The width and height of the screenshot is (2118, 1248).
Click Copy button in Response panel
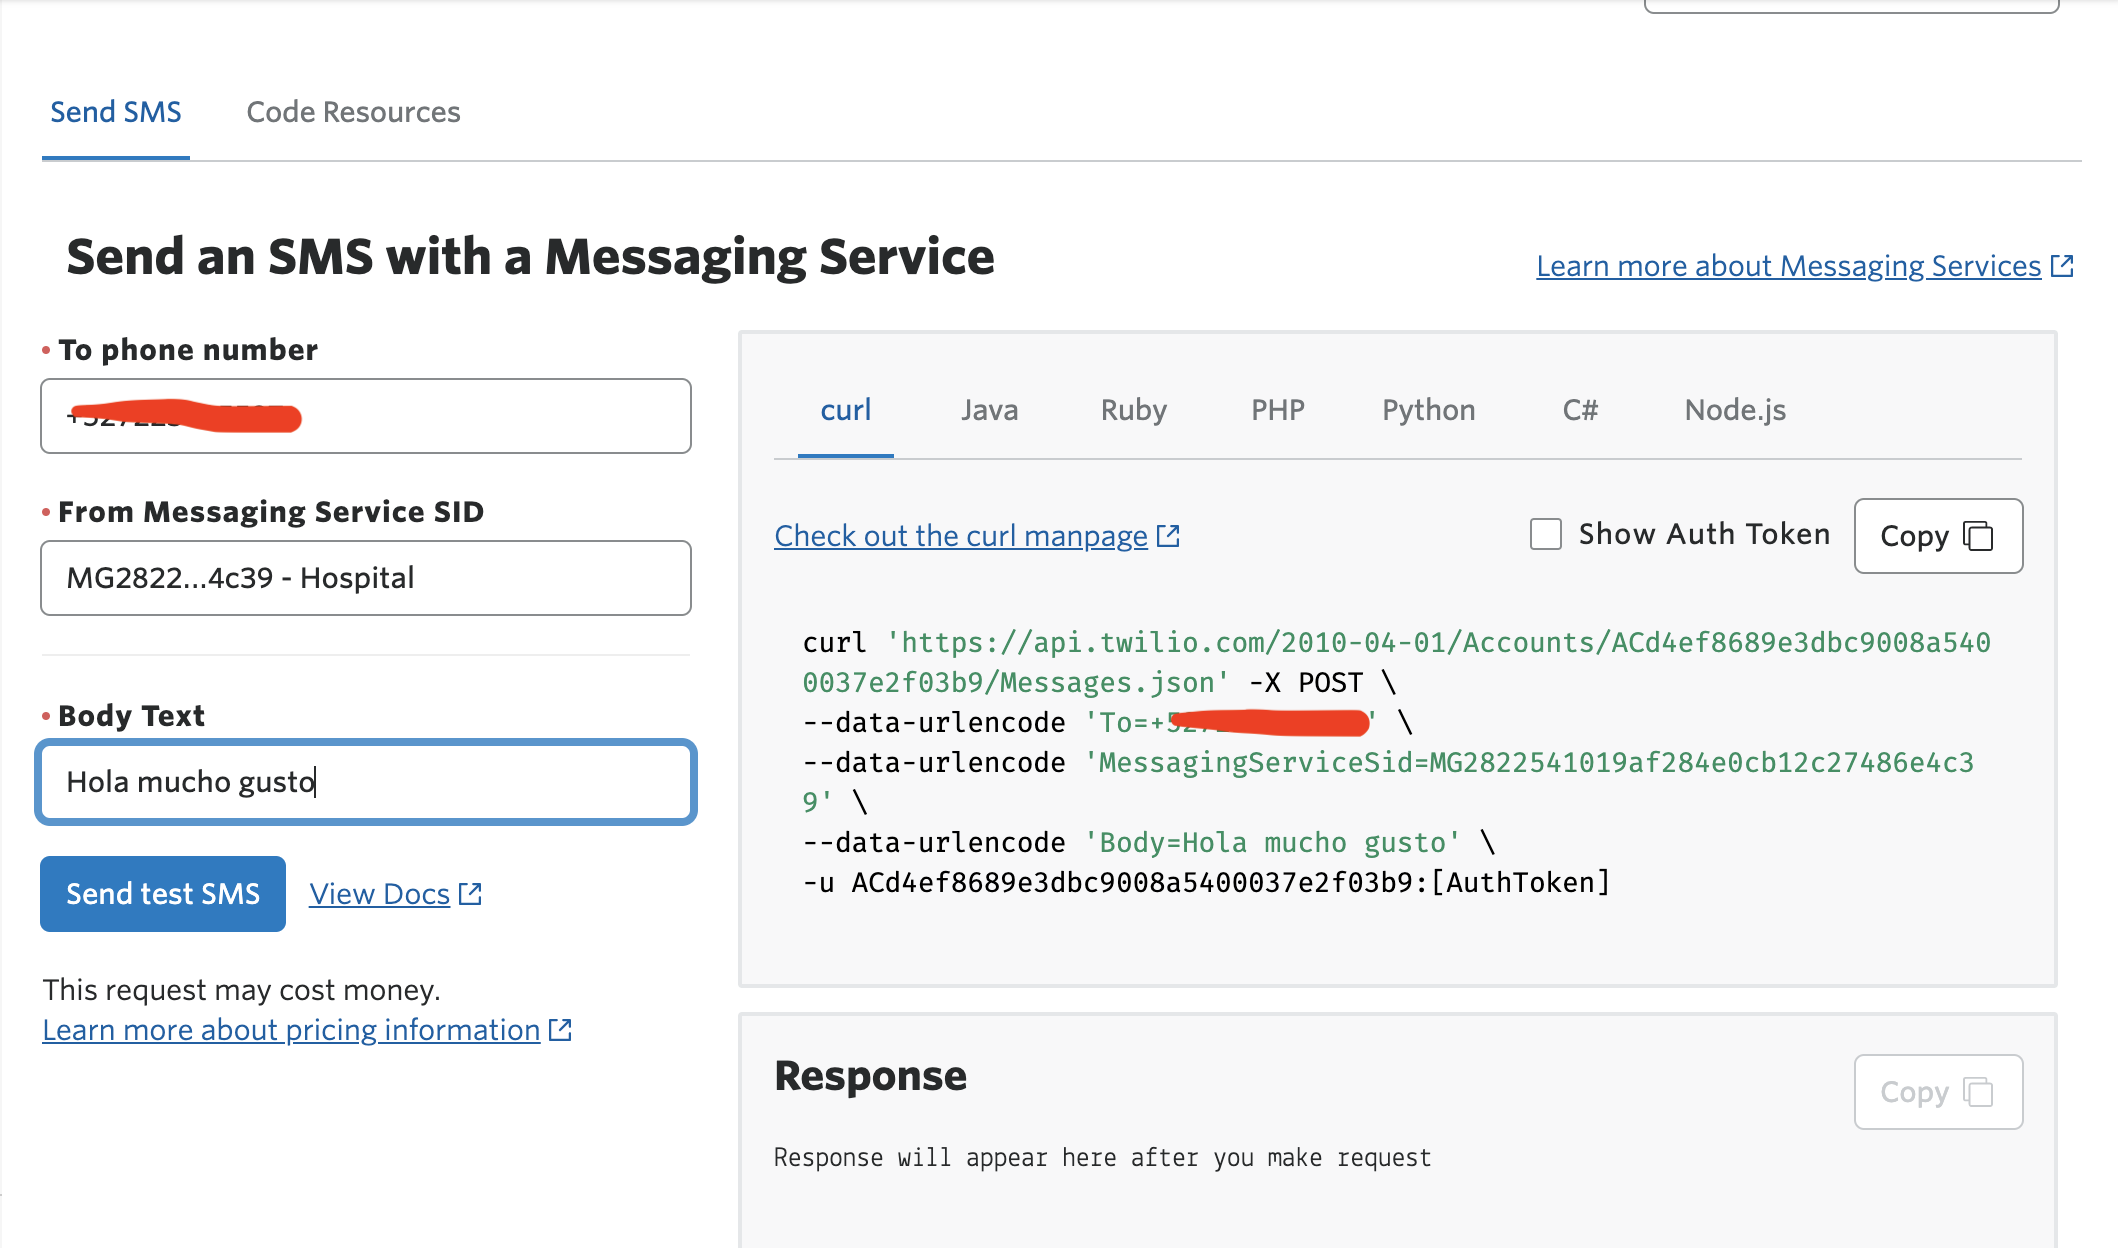pyautogui.click(x=1938, y=1092)
